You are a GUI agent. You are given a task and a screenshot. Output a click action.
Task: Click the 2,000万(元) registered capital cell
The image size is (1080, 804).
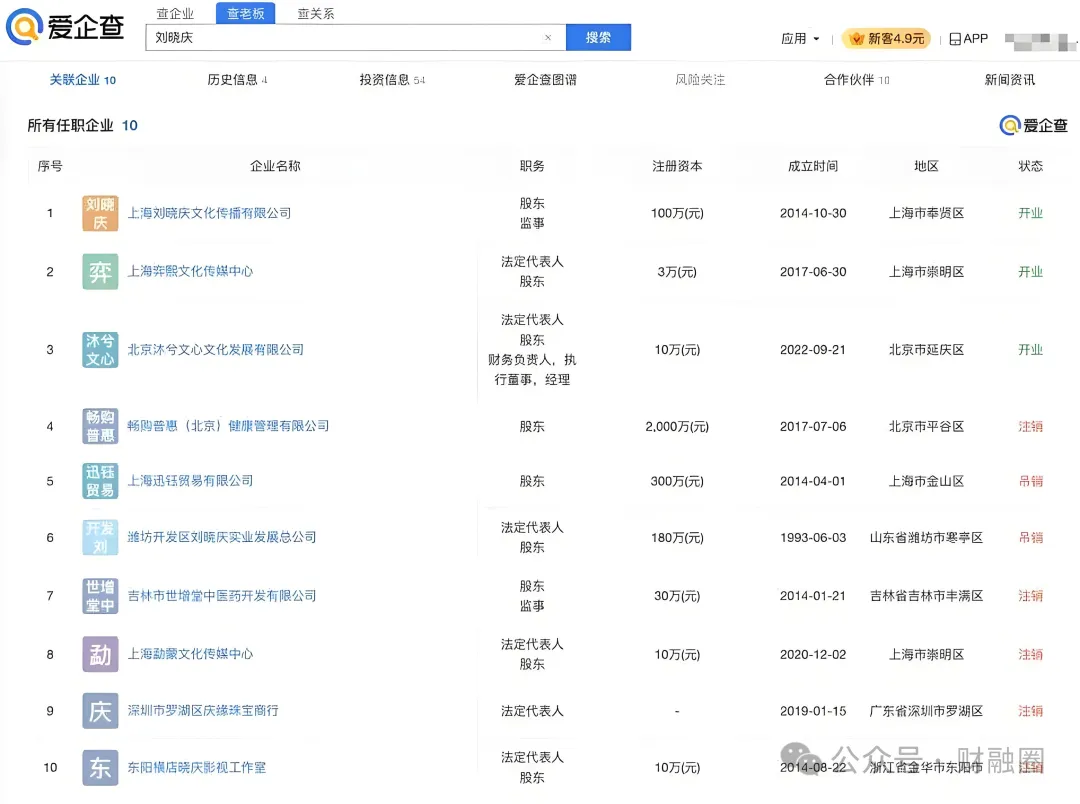(677, 426)
